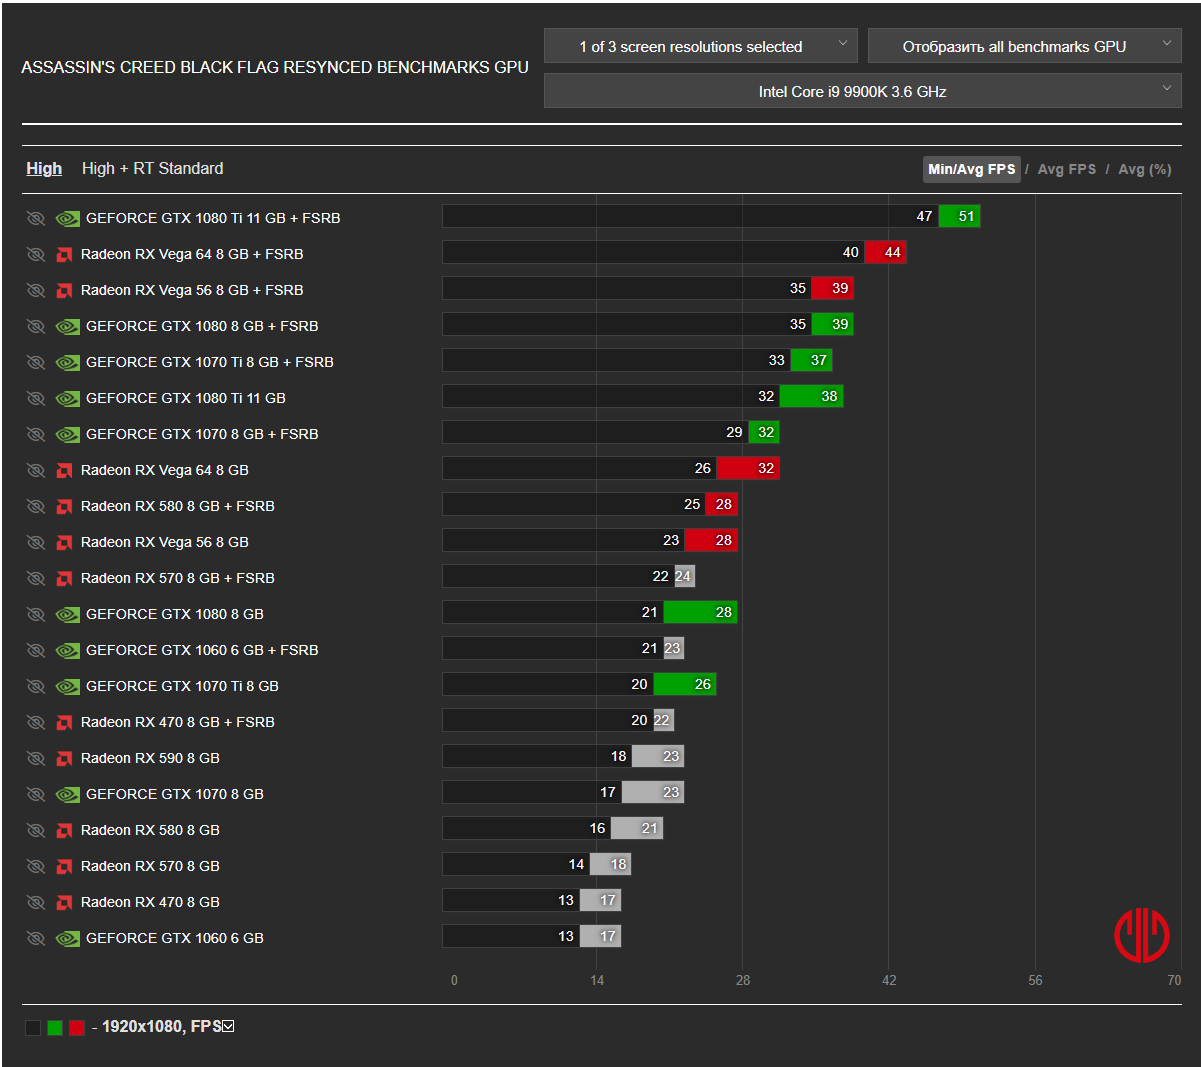The image size is (1201, 1067).
Task: Hide Radeon RX 470 8 GB + FSRB via eye icon
Action: tap(36, 722)
